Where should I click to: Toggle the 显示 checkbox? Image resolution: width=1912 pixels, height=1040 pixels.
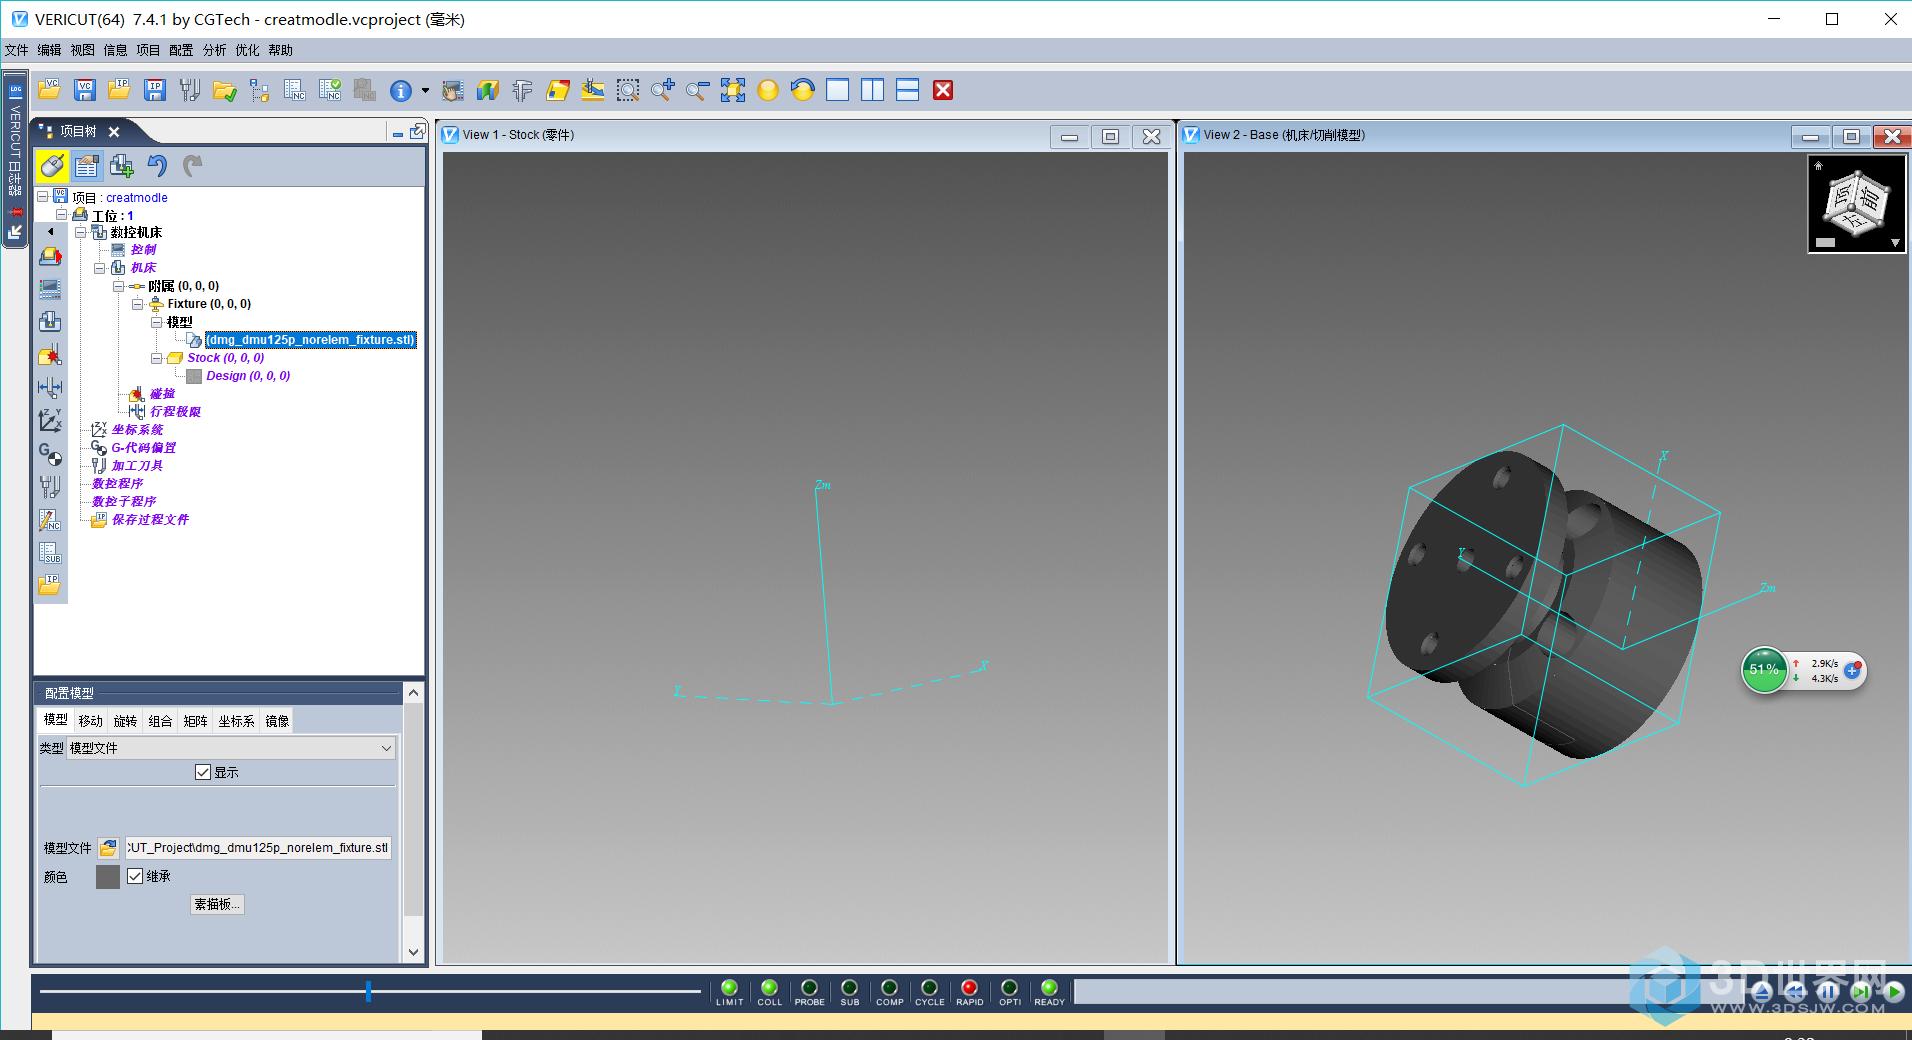pos(203,772)
